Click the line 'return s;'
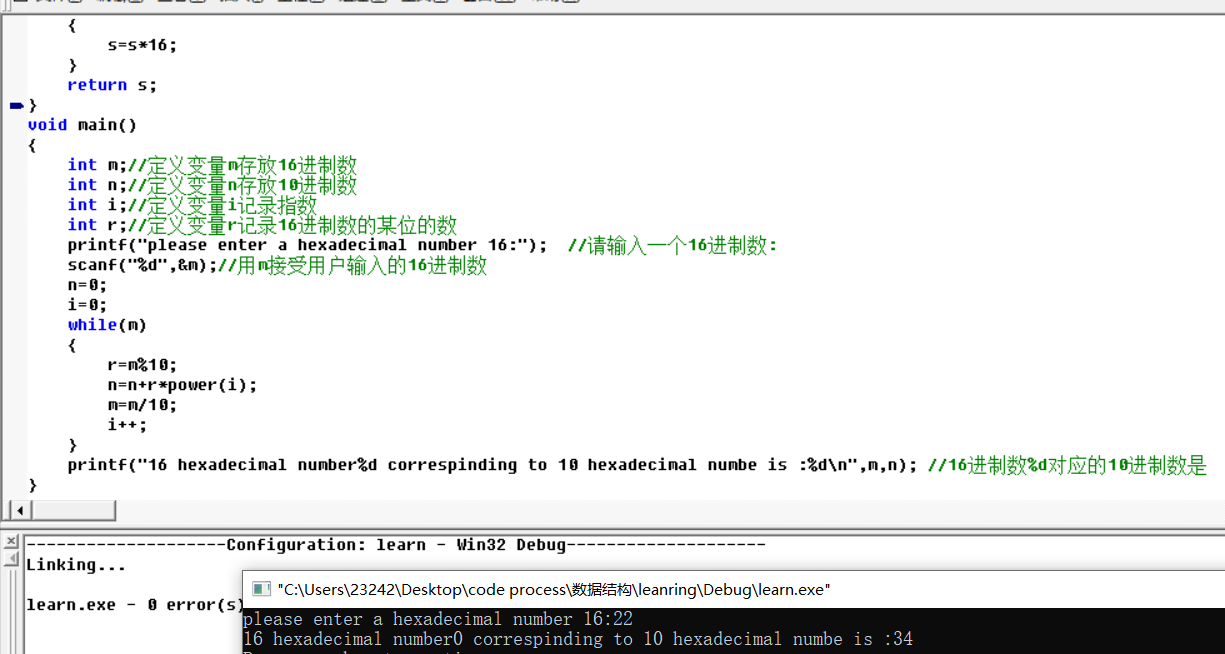1225x654 pixels. coord(112,85)
